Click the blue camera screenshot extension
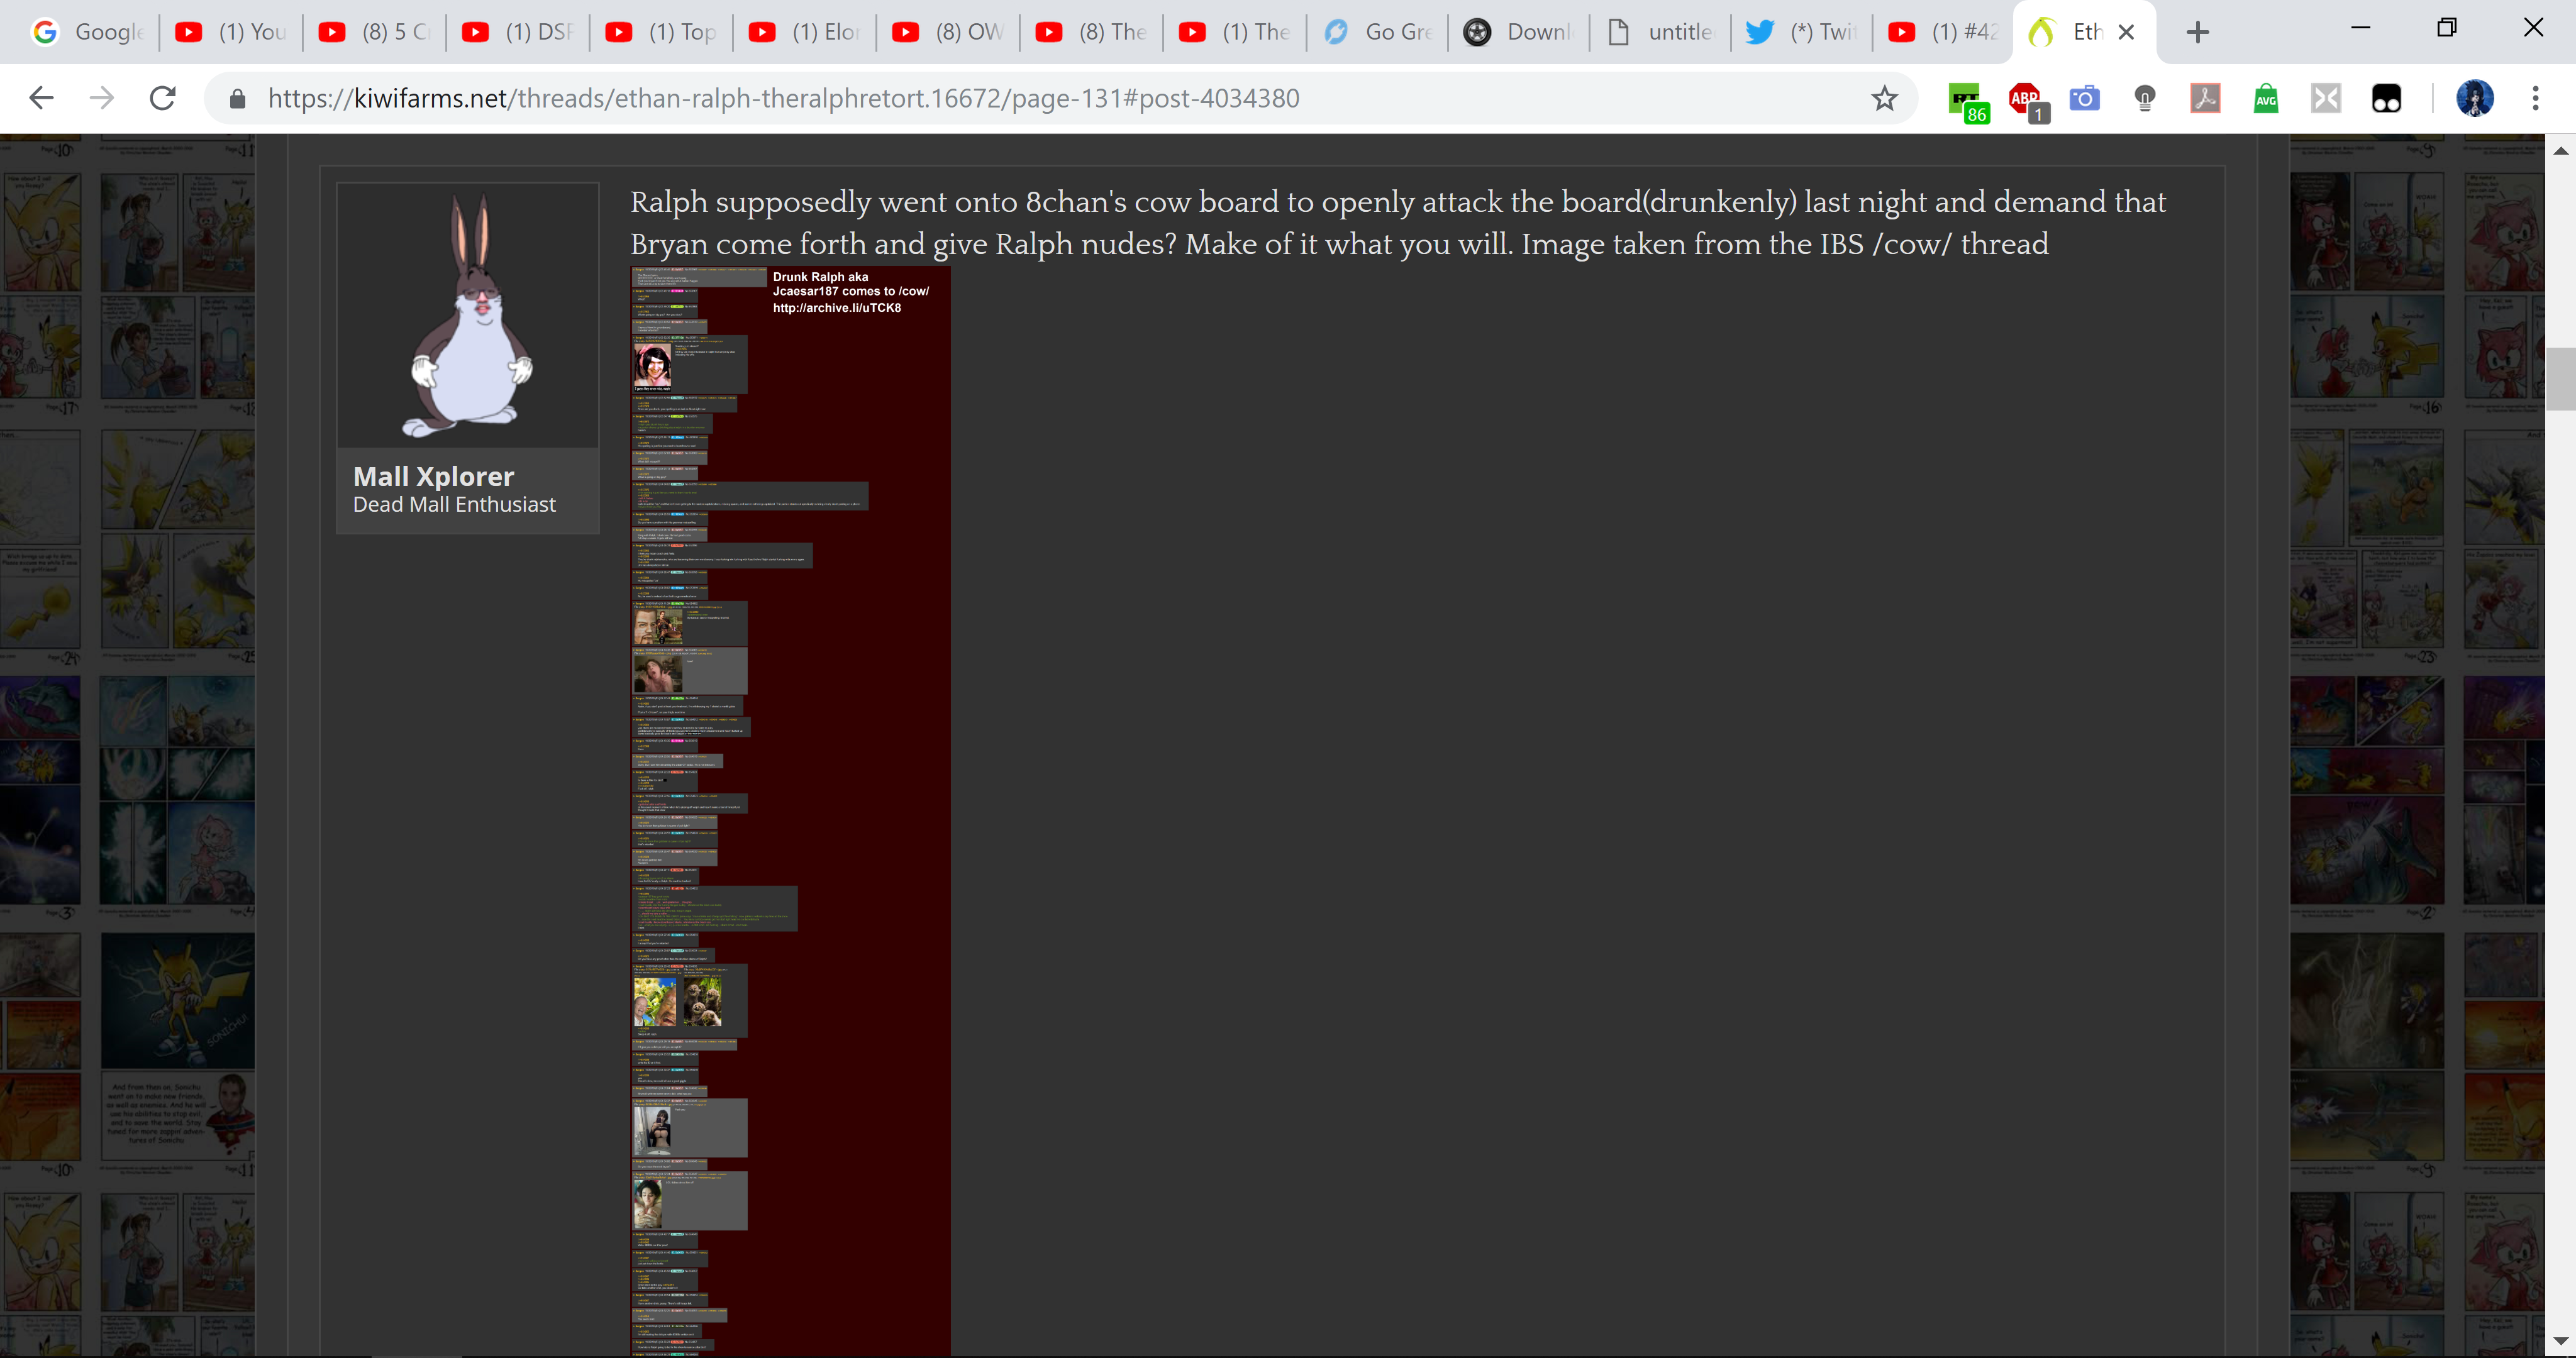Screen dimensions: 2576x1358 click(2084, 98)
